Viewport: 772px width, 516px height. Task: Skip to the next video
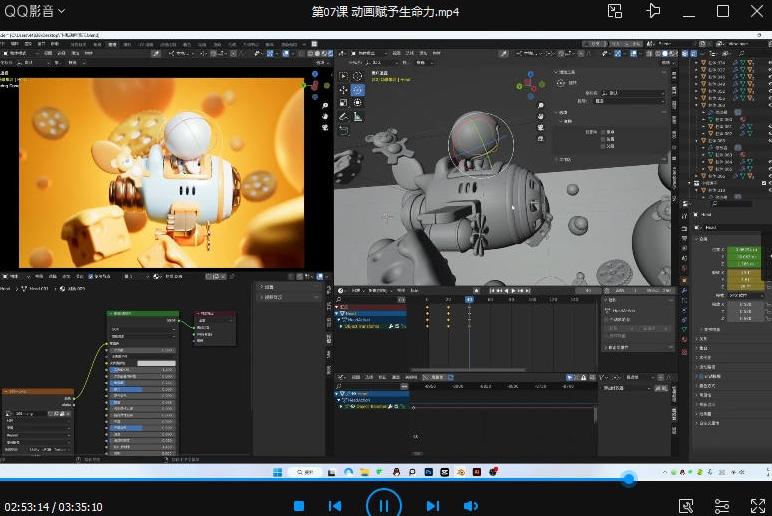(432, 506)
